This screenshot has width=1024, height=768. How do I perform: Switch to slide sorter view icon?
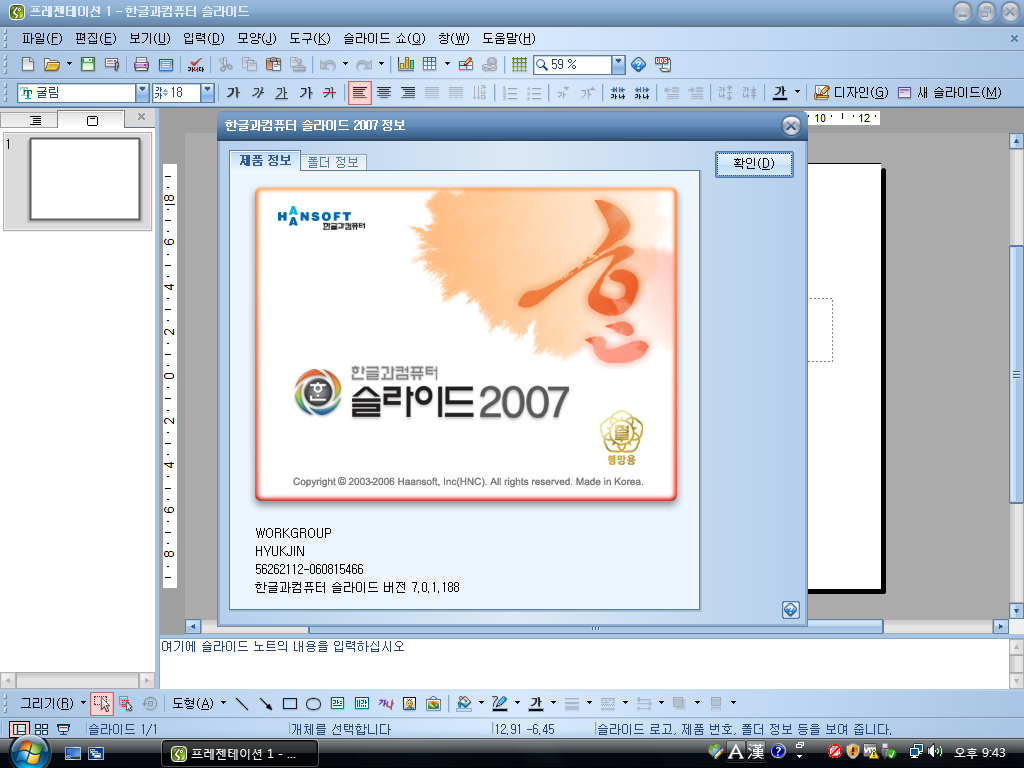(x=42, y=729)
